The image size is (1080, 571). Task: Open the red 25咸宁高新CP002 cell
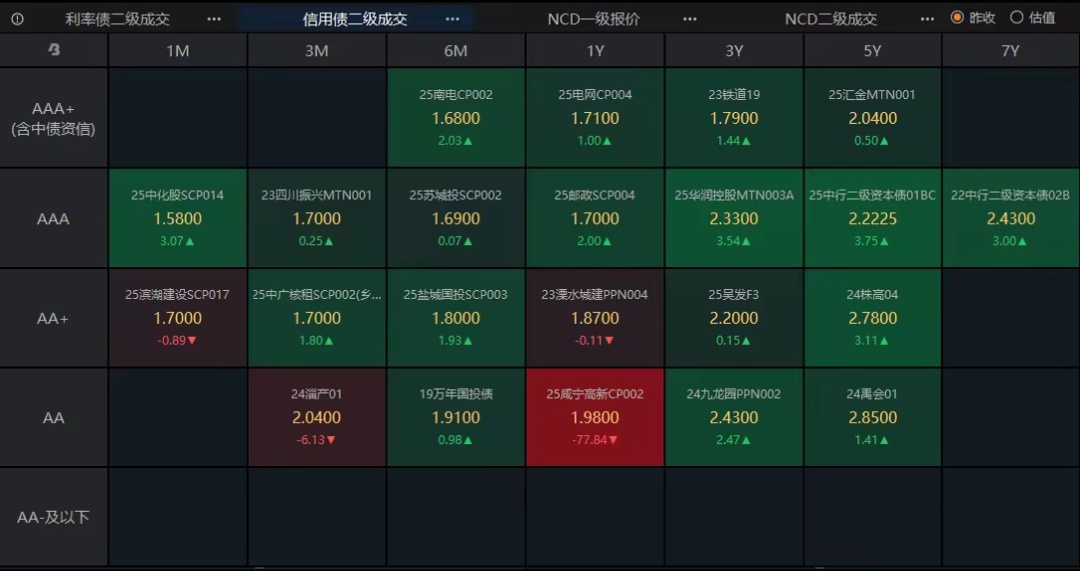[x=595, y=417]
